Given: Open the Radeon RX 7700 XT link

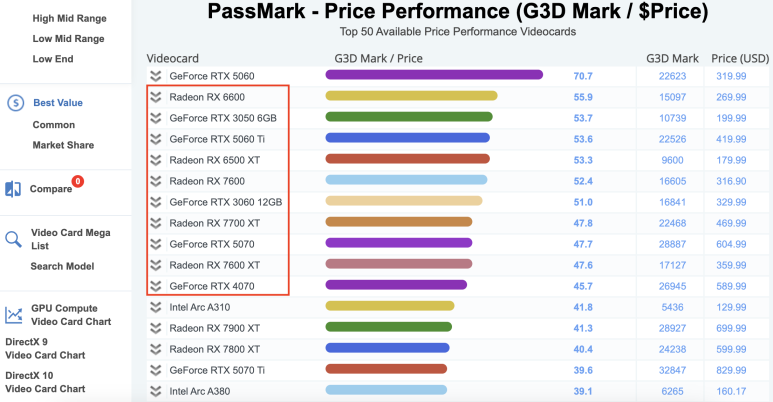Looking at the screenshot, I should pos(215,223).
